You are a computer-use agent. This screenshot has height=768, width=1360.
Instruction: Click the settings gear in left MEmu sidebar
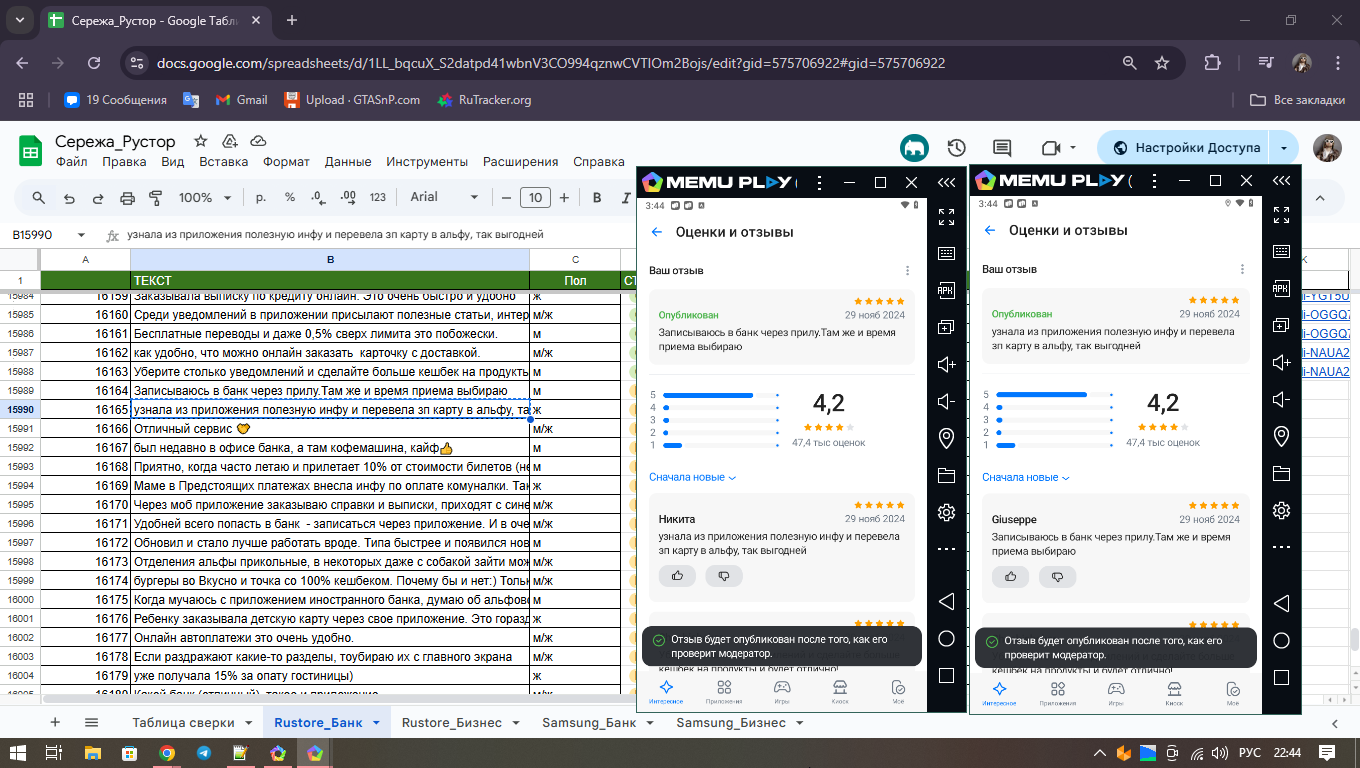click(x=946, y=513)
